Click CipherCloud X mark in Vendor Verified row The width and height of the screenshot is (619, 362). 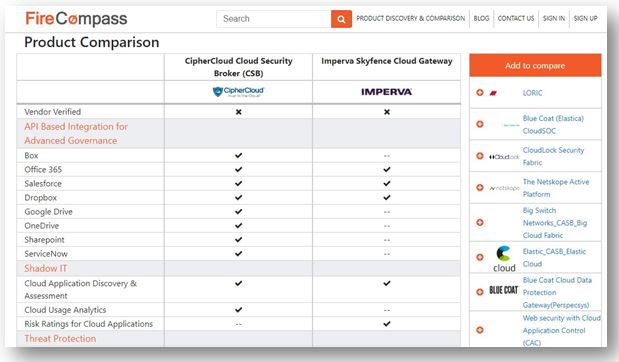pyautogui.click(x=238, y=112)
